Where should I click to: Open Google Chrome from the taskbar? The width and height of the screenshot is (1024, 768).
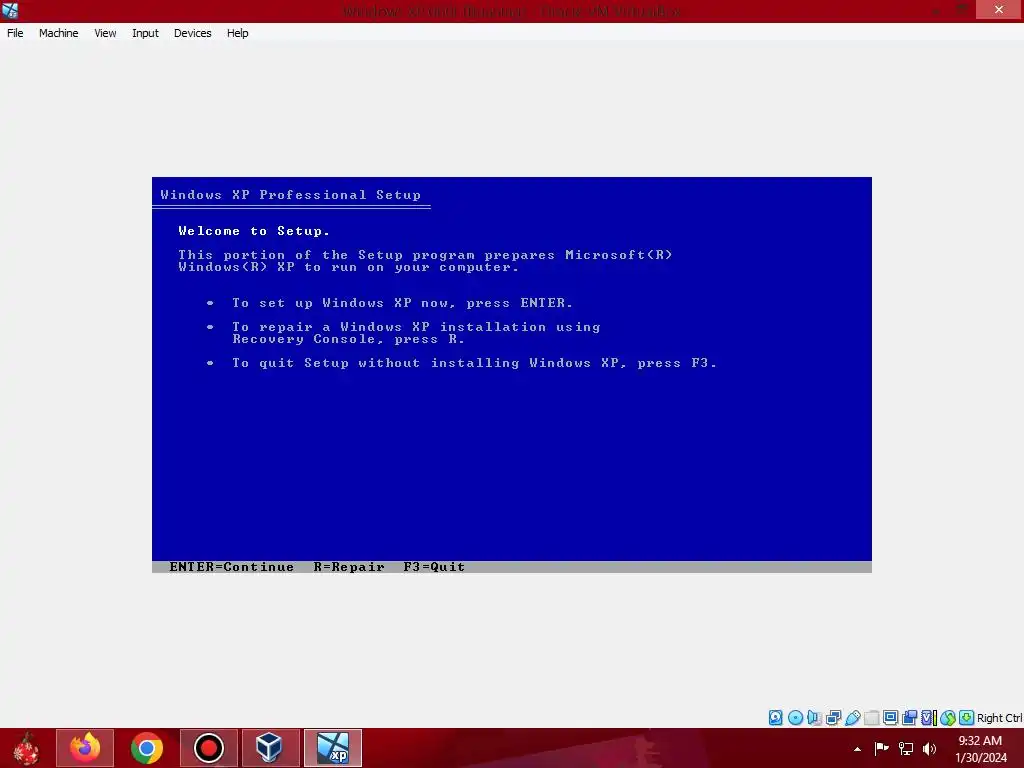pyautogui.click(x=146, y=748)
